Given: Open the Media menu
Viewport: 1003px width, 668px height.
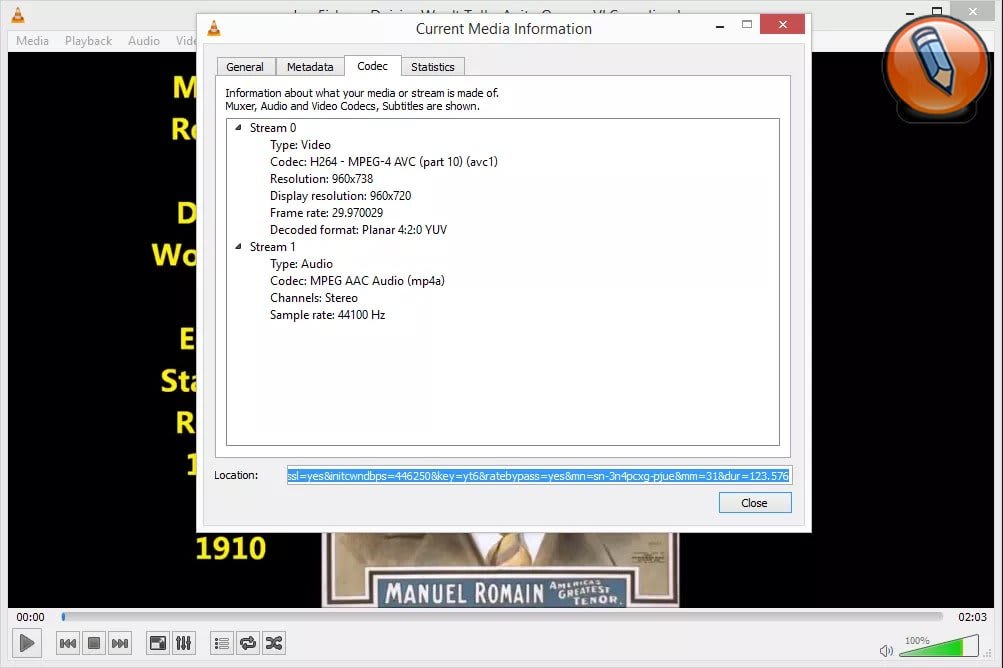Looking at the screenshot, I should 31,40.
